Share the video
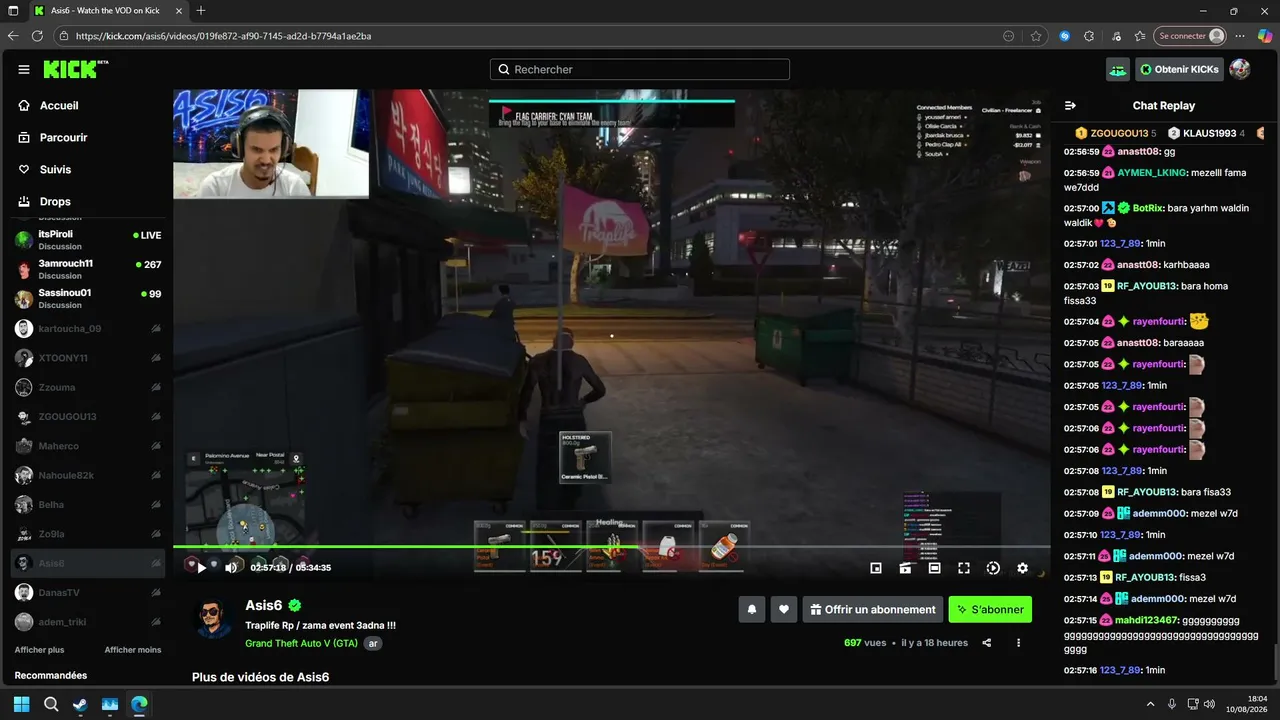 [987, 643]
